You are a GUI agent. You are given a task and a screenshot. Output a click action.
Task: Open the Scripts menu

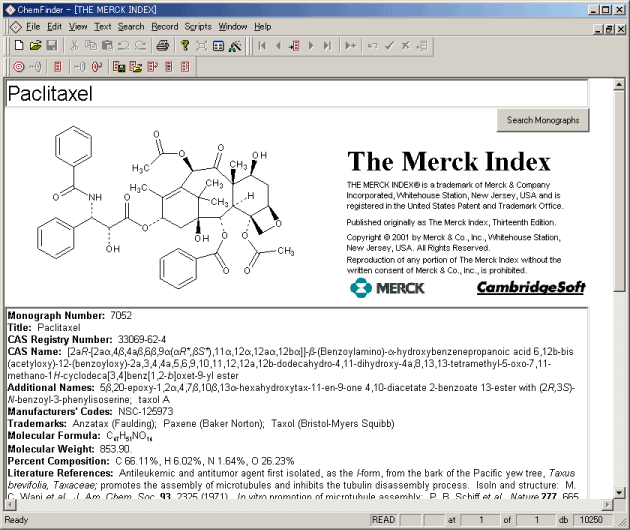pyautogui.click(x=198, y=27)
